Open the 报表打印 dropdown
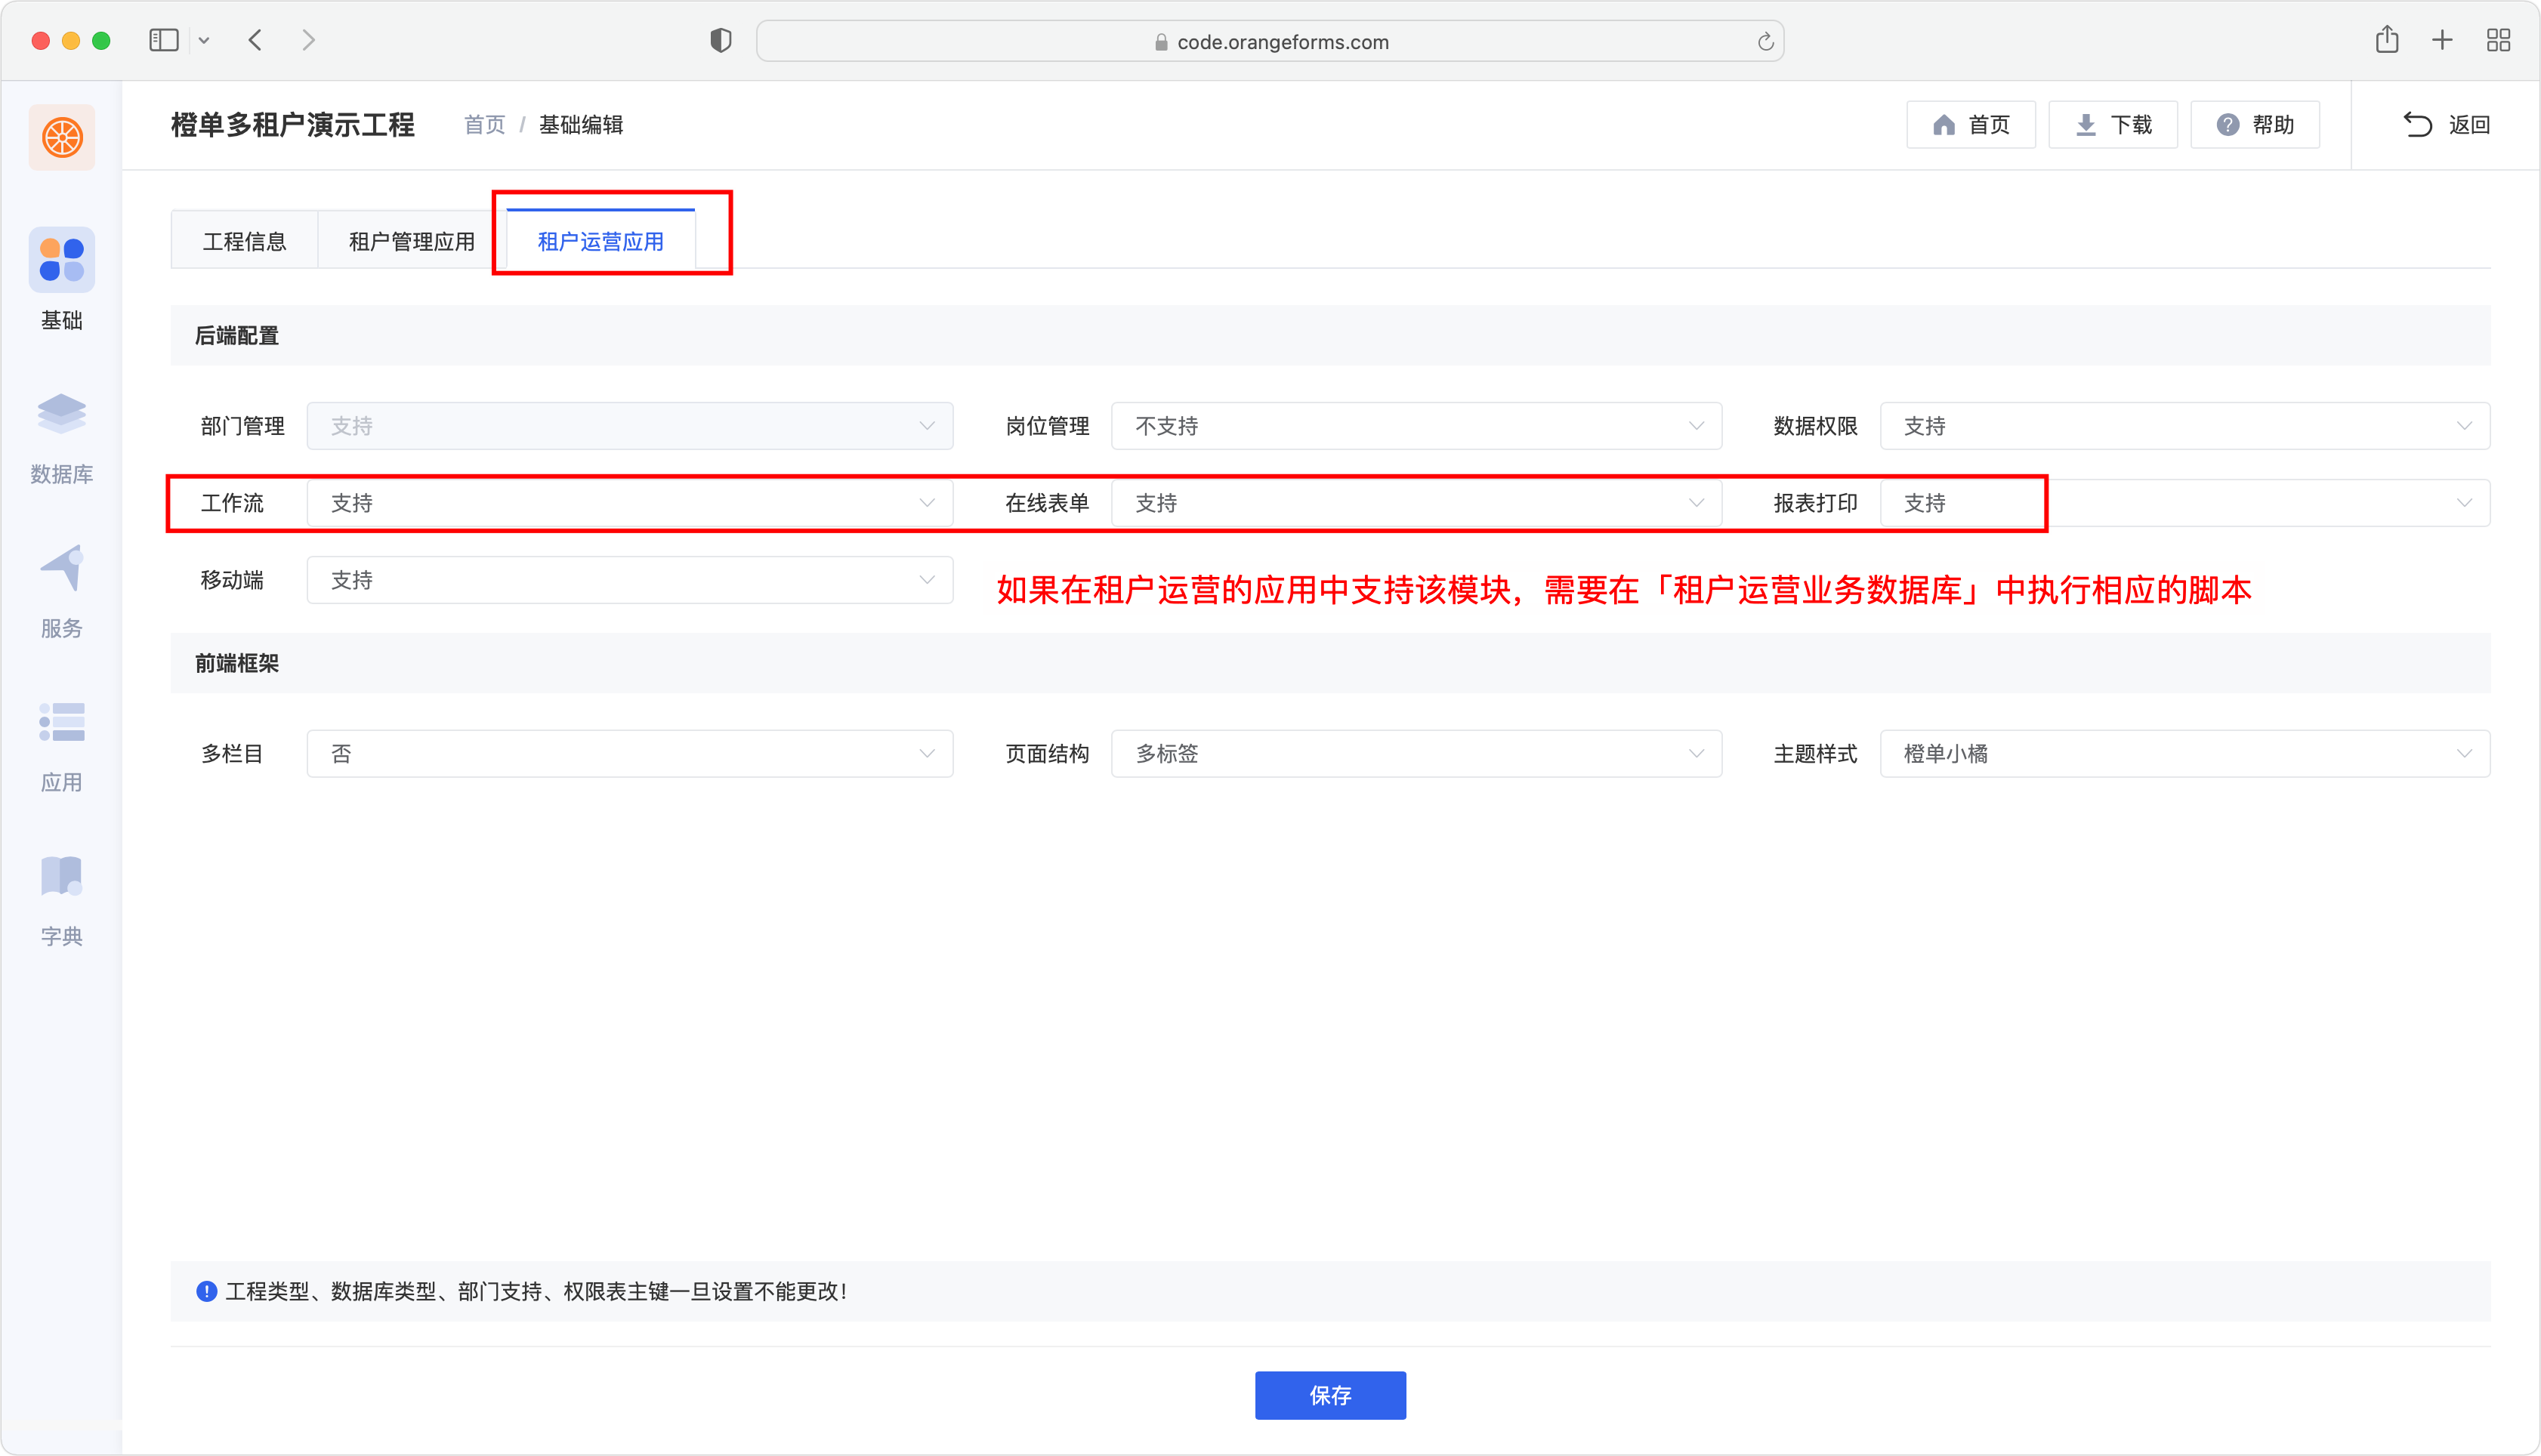Image resolution: width=2541 pixels, height=1456 pixels. pos(2184,503)
